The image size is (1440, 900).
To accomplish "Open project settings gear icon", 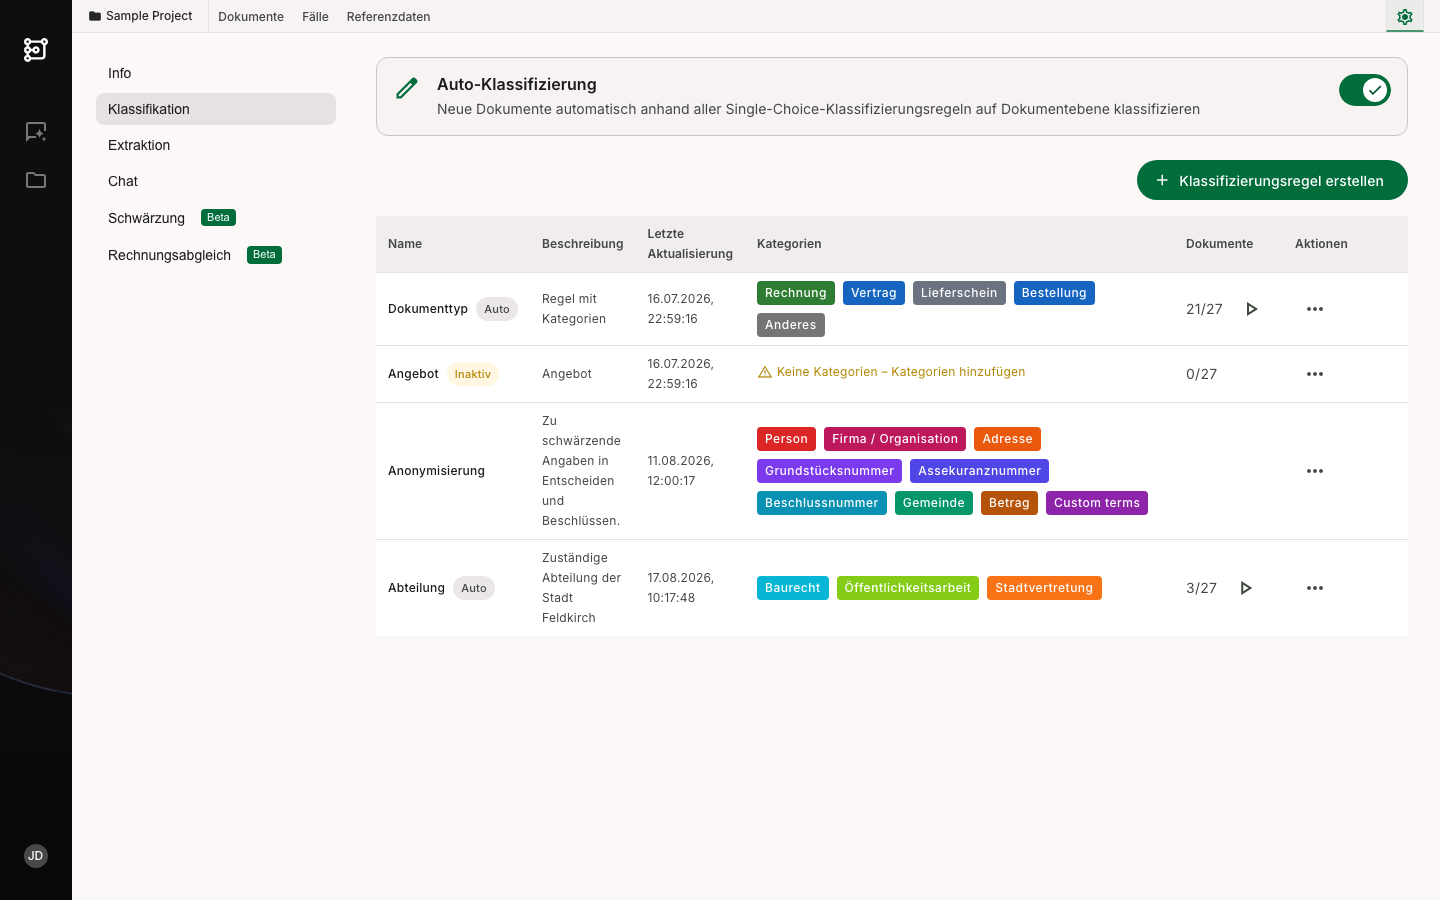I will [x=1405, y=17].
